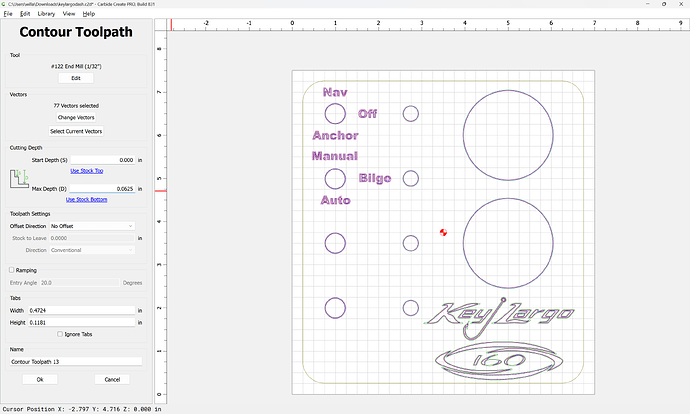Enable the Ramping checkbox
690x414 pixels.
coord(12,270)
